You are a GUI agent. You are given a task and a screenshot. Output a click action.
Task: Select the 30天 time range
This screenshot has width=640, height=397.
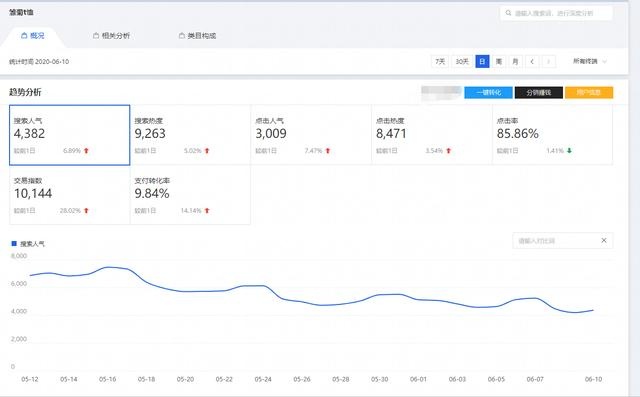(462, 62)
